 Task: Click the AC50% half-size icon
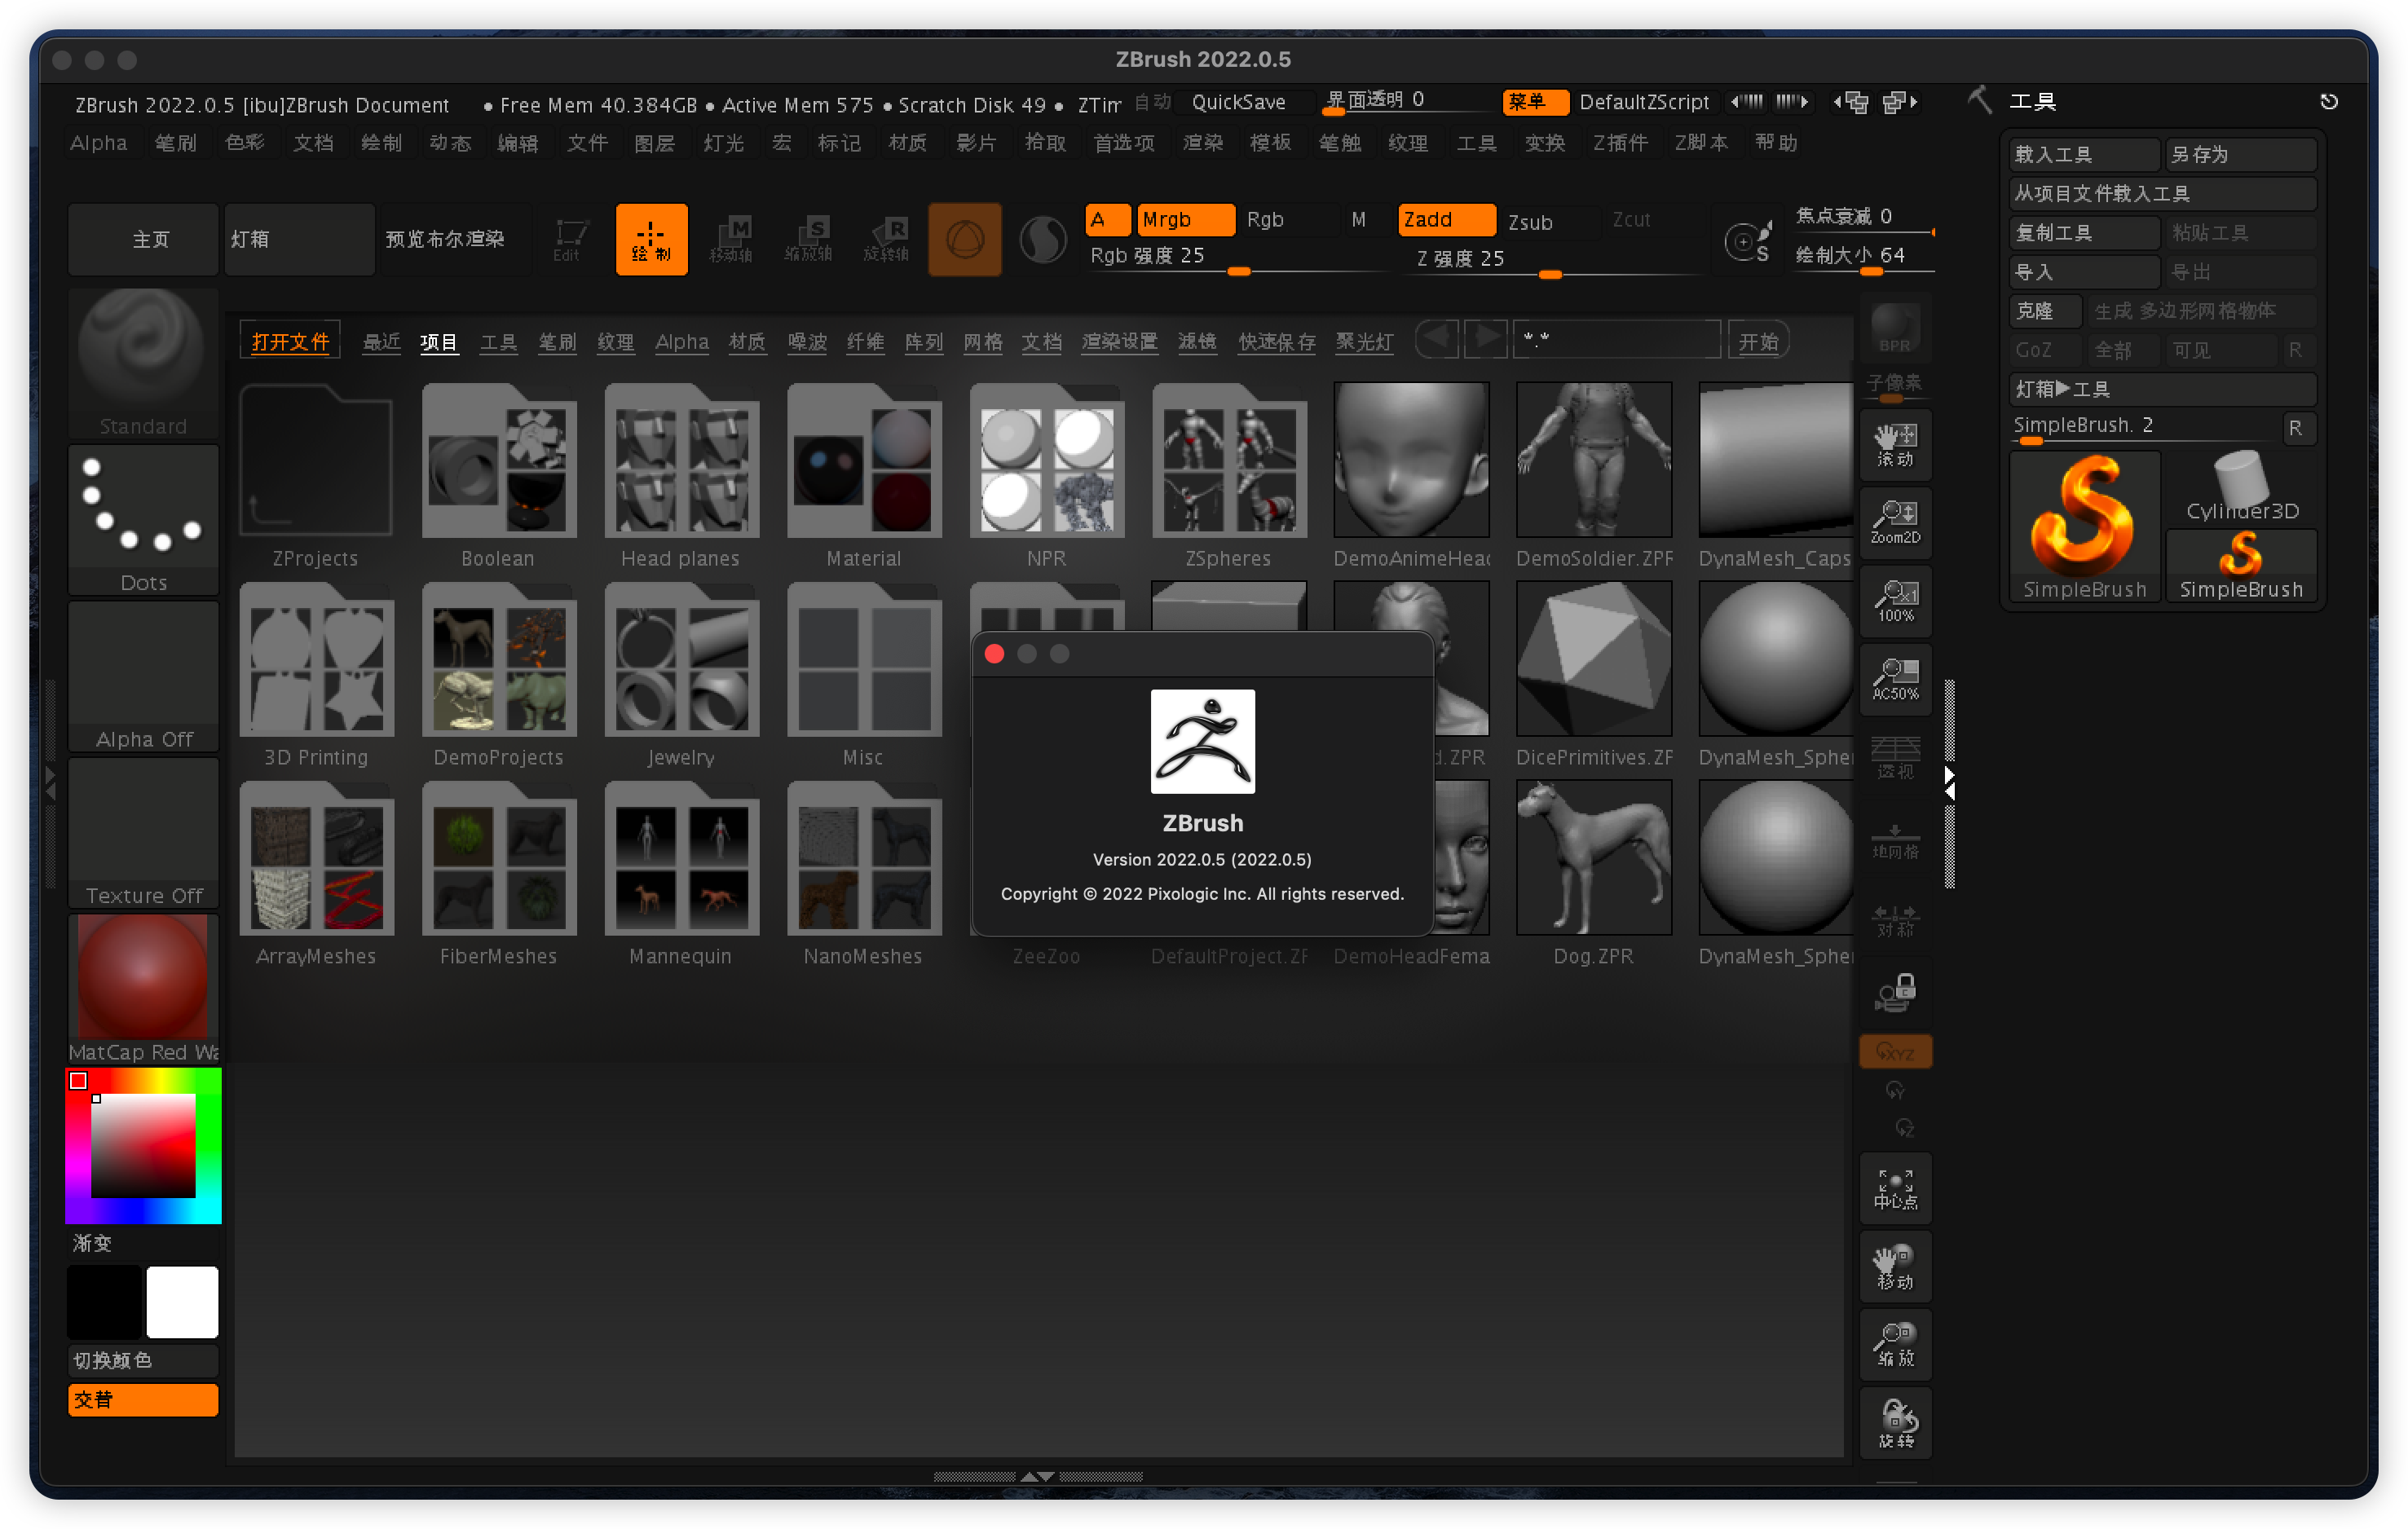[x=1895, y=679]
